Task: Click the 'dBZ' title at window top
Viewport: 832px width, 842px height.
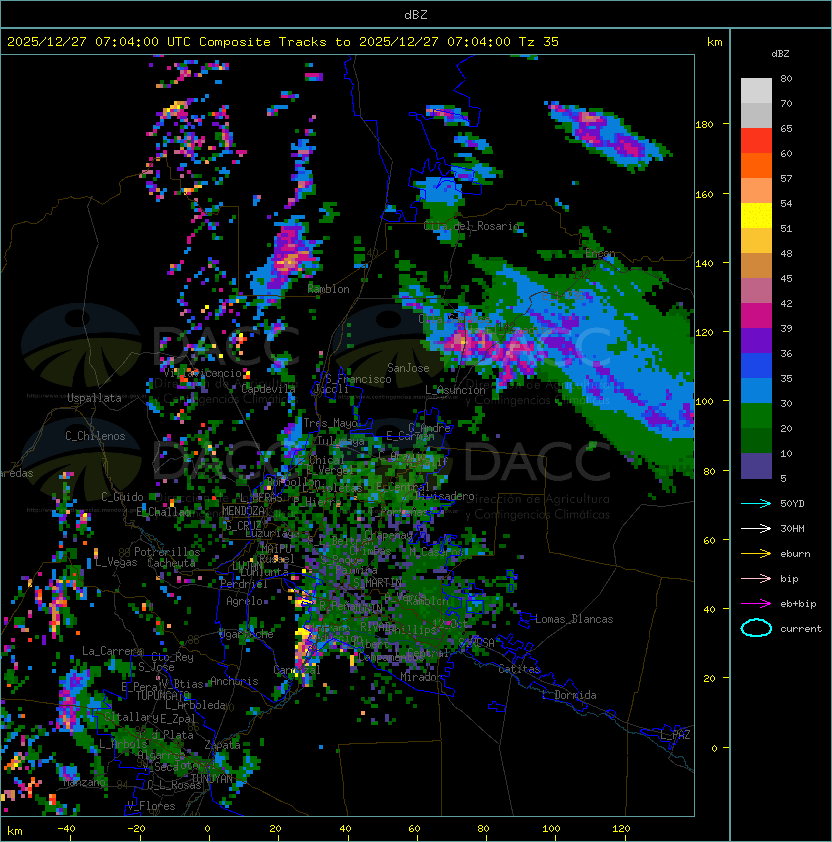Action: click(416, 15)
